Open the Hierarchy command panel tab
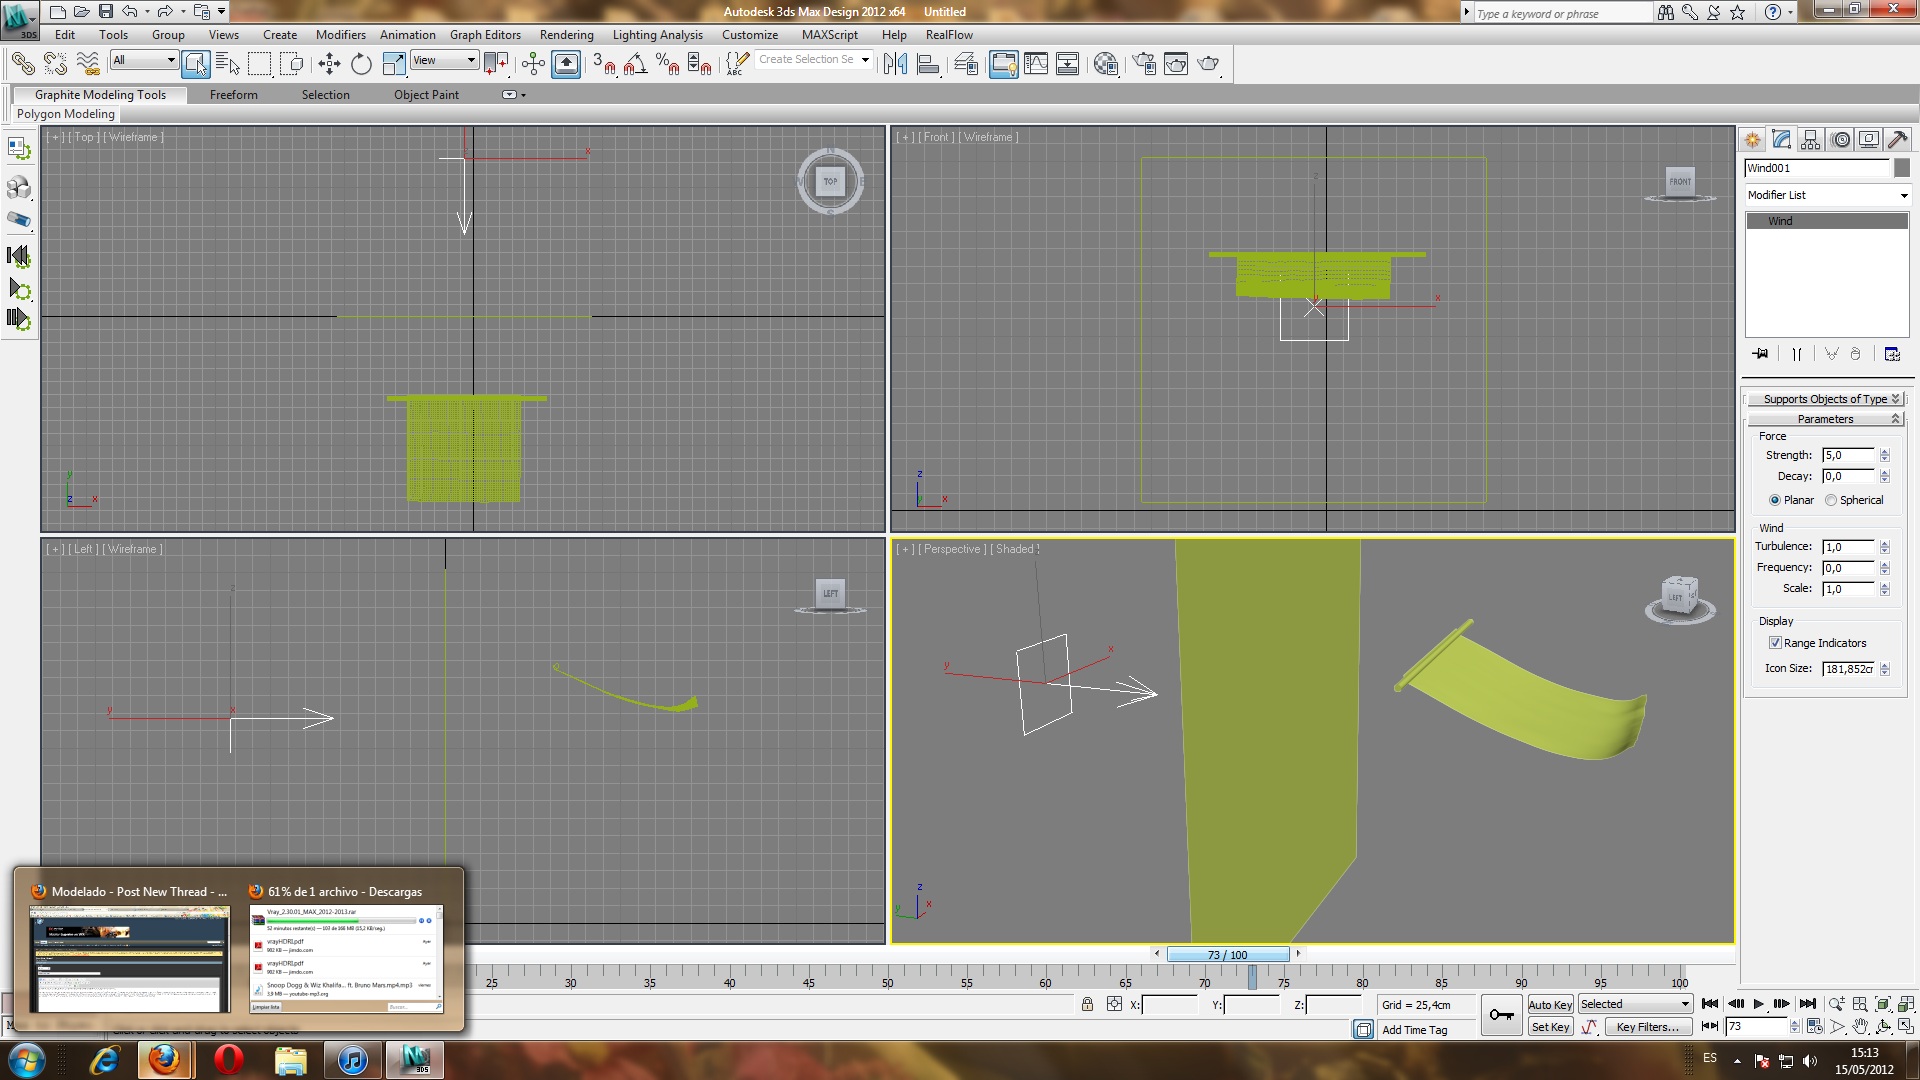Viewport: 1920px width, 1080px height. click(1811, 140)
